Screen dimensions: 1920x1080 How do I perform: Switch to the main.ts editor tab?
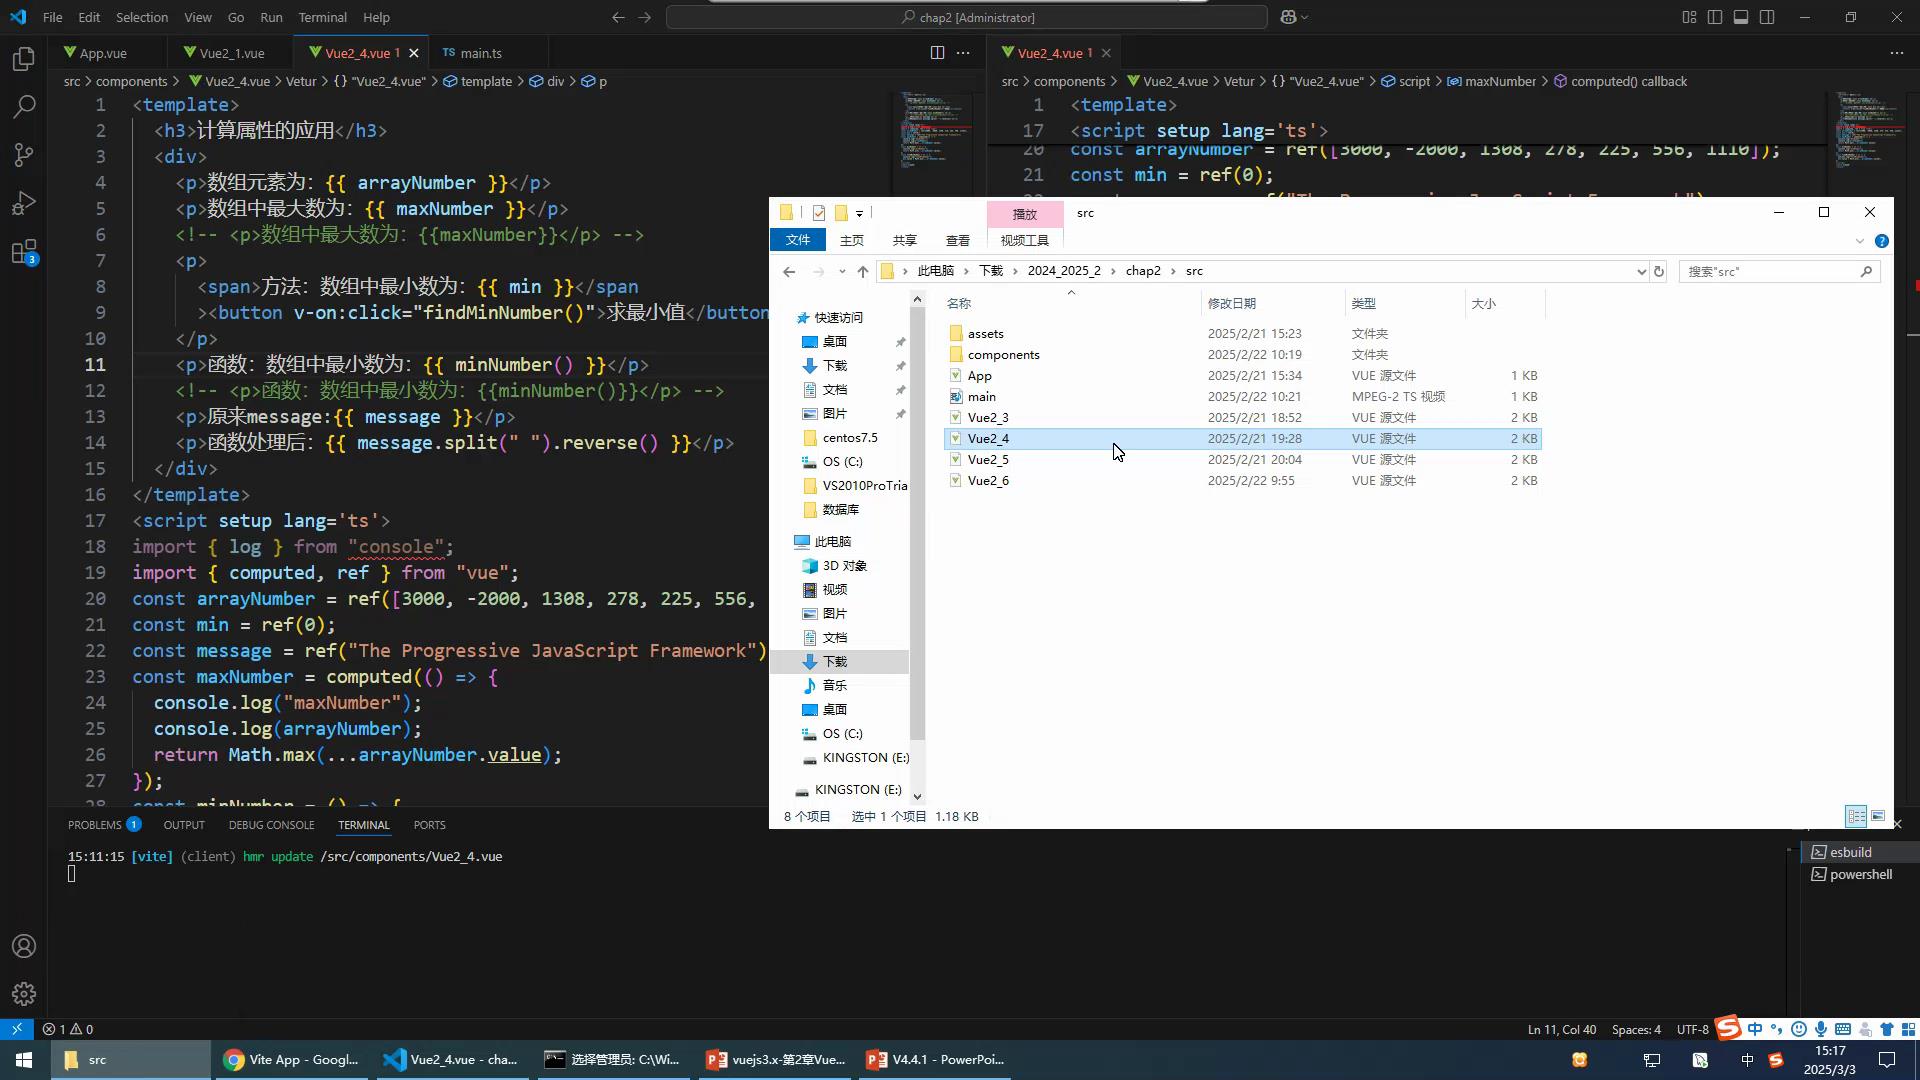click(x=480, y=53)
